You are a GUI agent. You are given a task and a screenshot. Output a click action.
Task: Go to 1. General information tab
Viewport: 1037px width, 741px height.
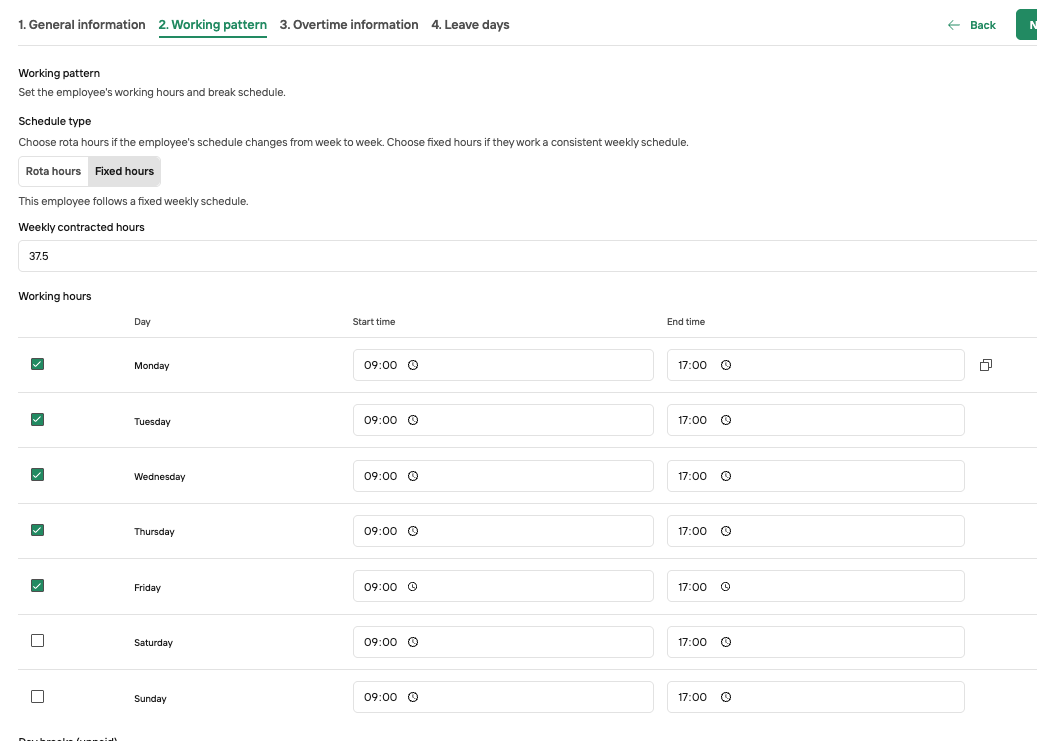coord(82,25)
